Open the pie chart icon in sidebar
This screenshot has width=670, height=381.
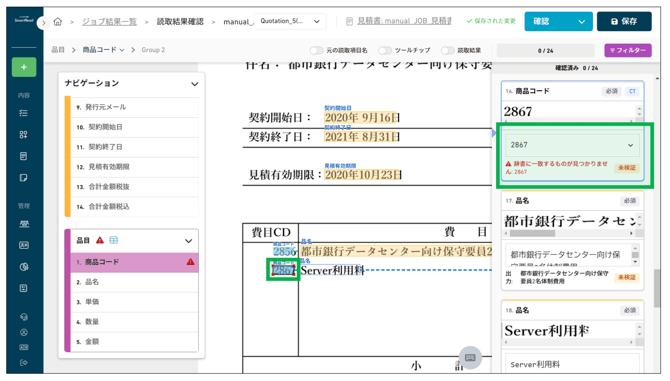pyautogui.click(x=24, y=267)
